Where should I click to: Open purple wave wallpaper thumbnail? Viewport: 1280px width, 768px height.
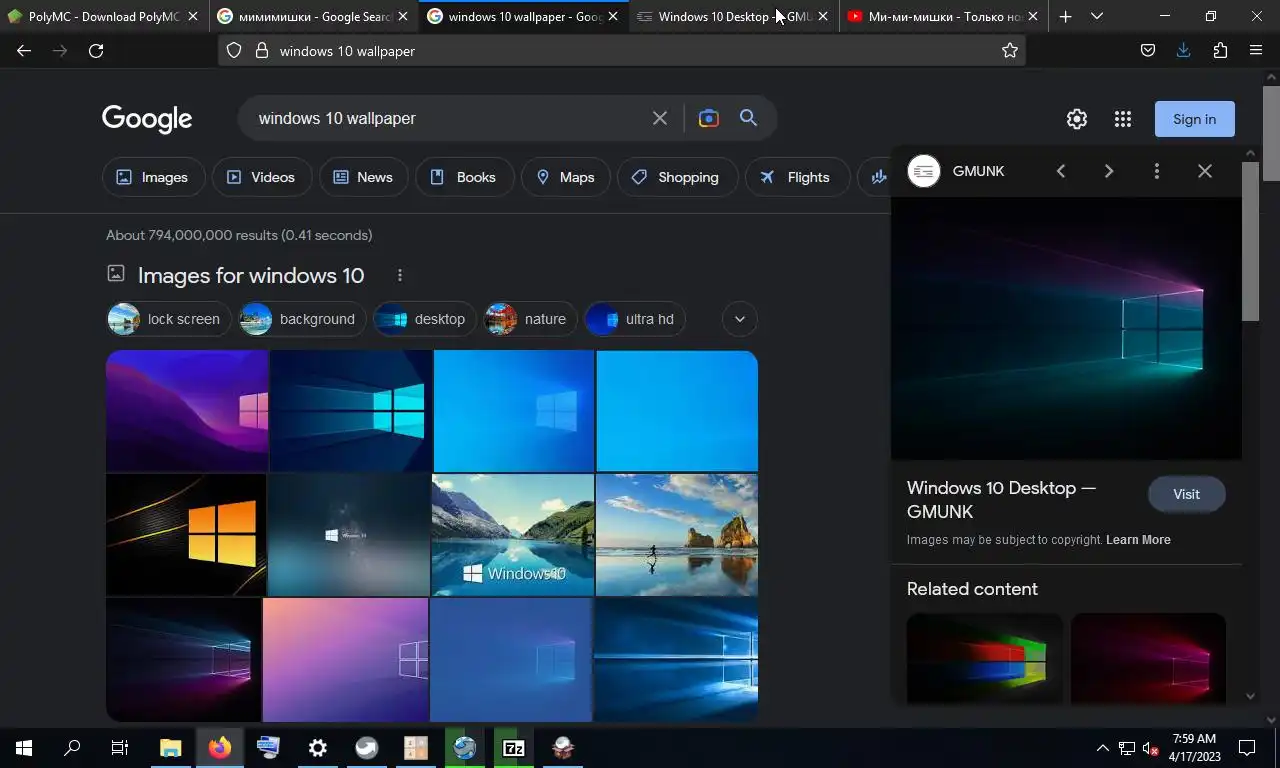(187, 410)
